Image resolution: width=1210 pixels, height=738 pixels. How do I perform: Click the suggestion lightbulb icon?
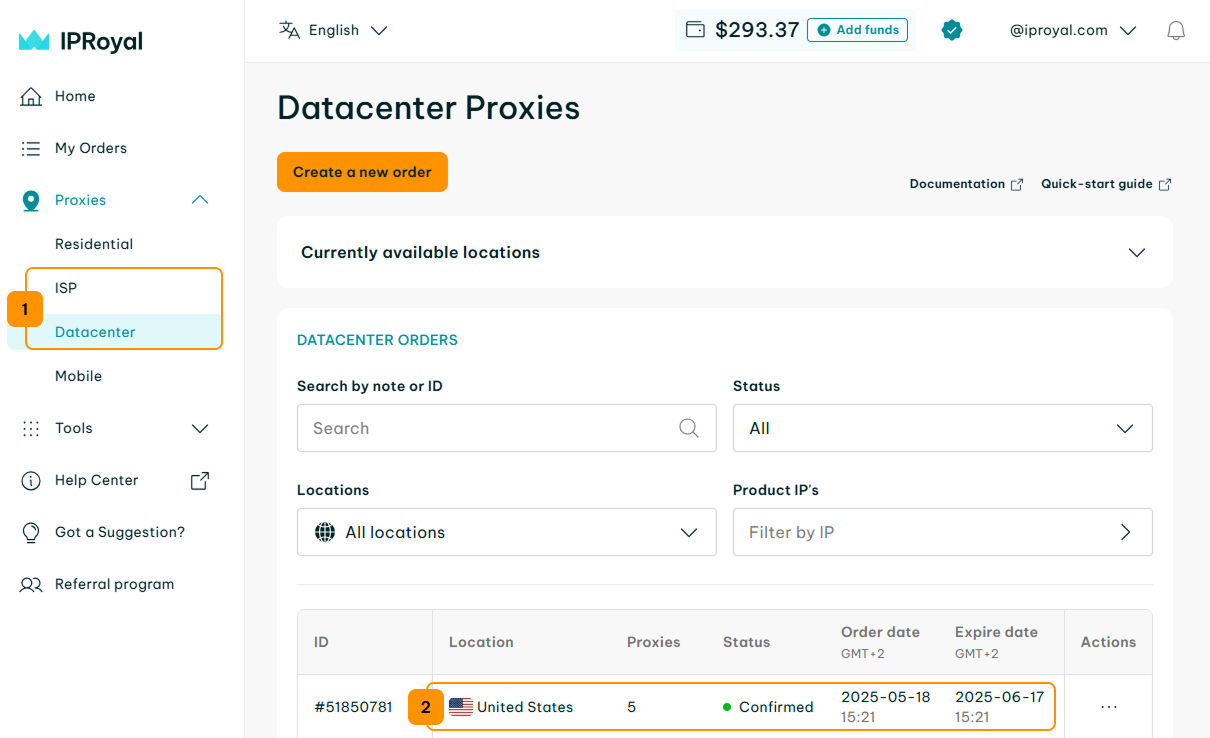pos(31,532)
